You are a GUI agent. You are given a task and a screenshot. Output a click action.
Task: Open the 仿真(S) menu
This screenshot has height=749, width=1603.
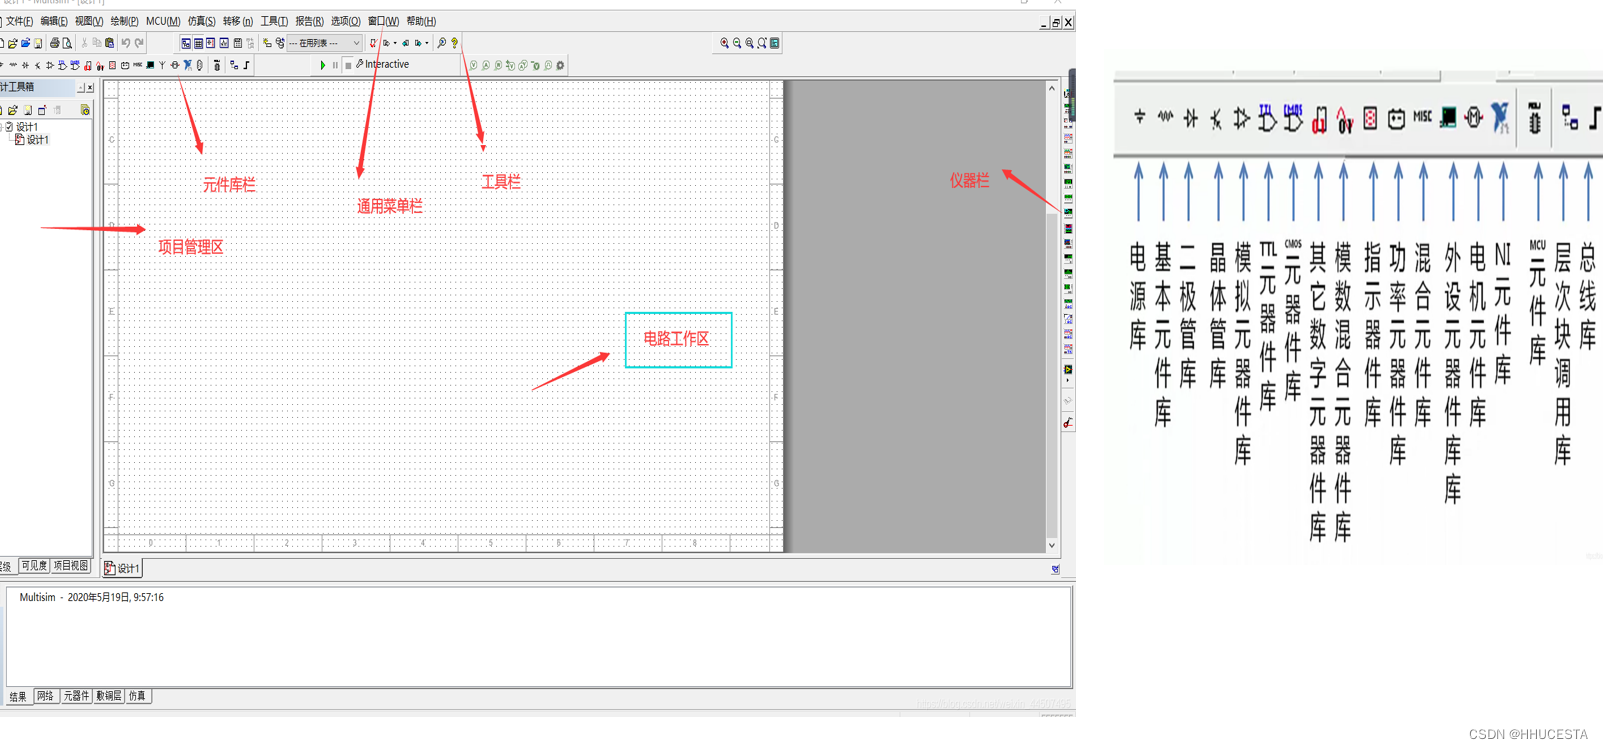(201, 21)
